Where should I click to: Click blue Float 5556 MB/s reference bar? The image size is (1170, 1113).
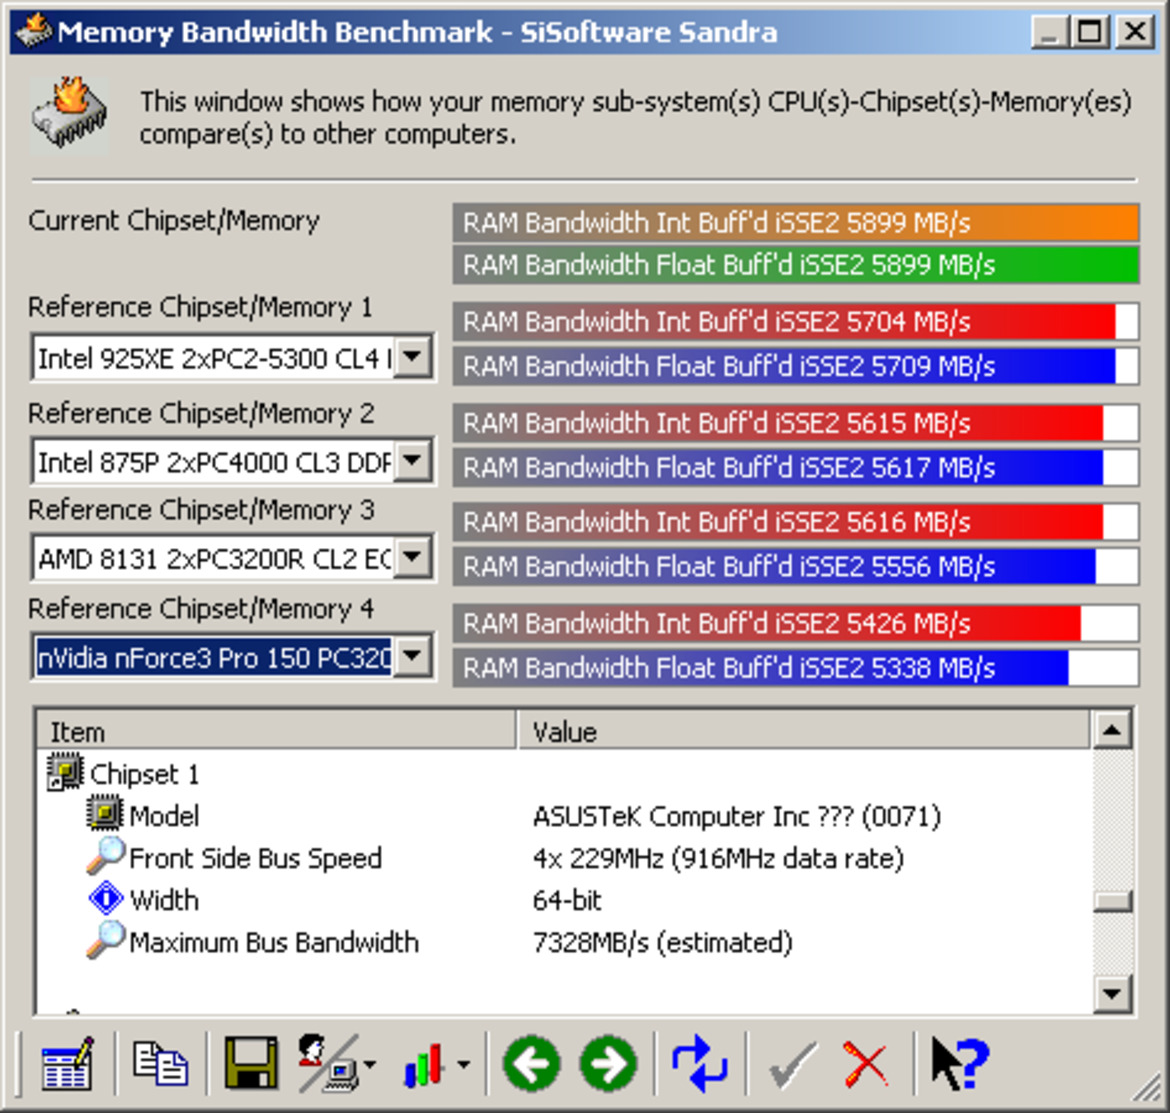point(795,566)
